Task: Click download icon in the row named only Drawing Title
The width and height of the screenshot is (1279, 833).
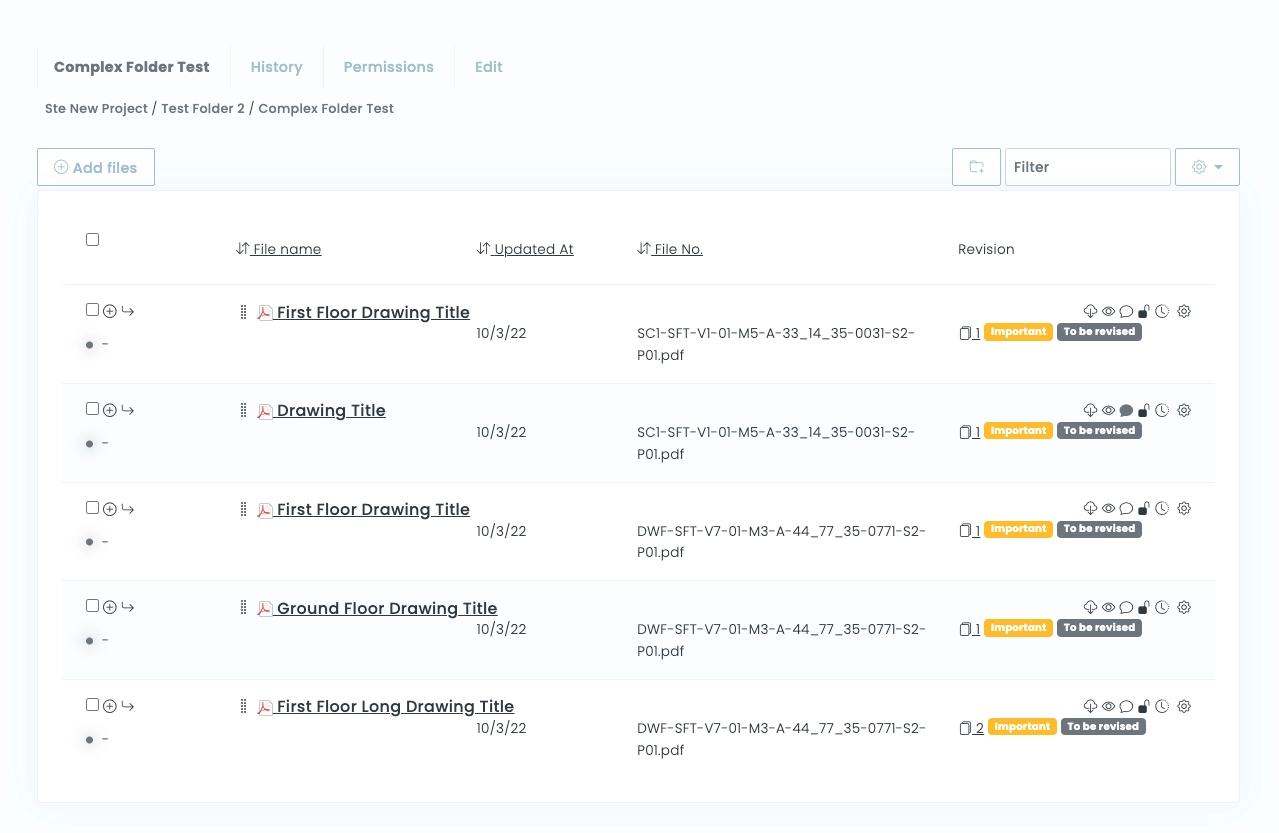Action: [1091, 411]
